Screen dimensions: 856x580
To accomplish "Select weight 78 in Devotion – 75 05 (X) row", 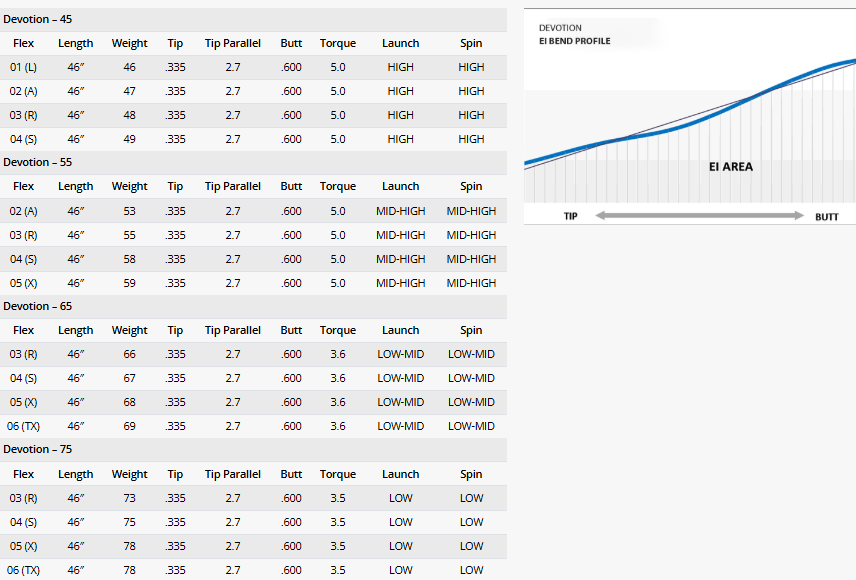I will click(129, 546).
